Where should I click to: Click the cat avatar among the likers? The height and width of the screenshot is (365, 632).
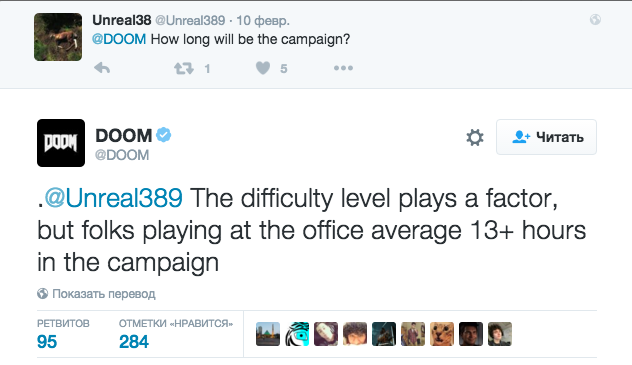pyautogui.click(x=442, y=334)
